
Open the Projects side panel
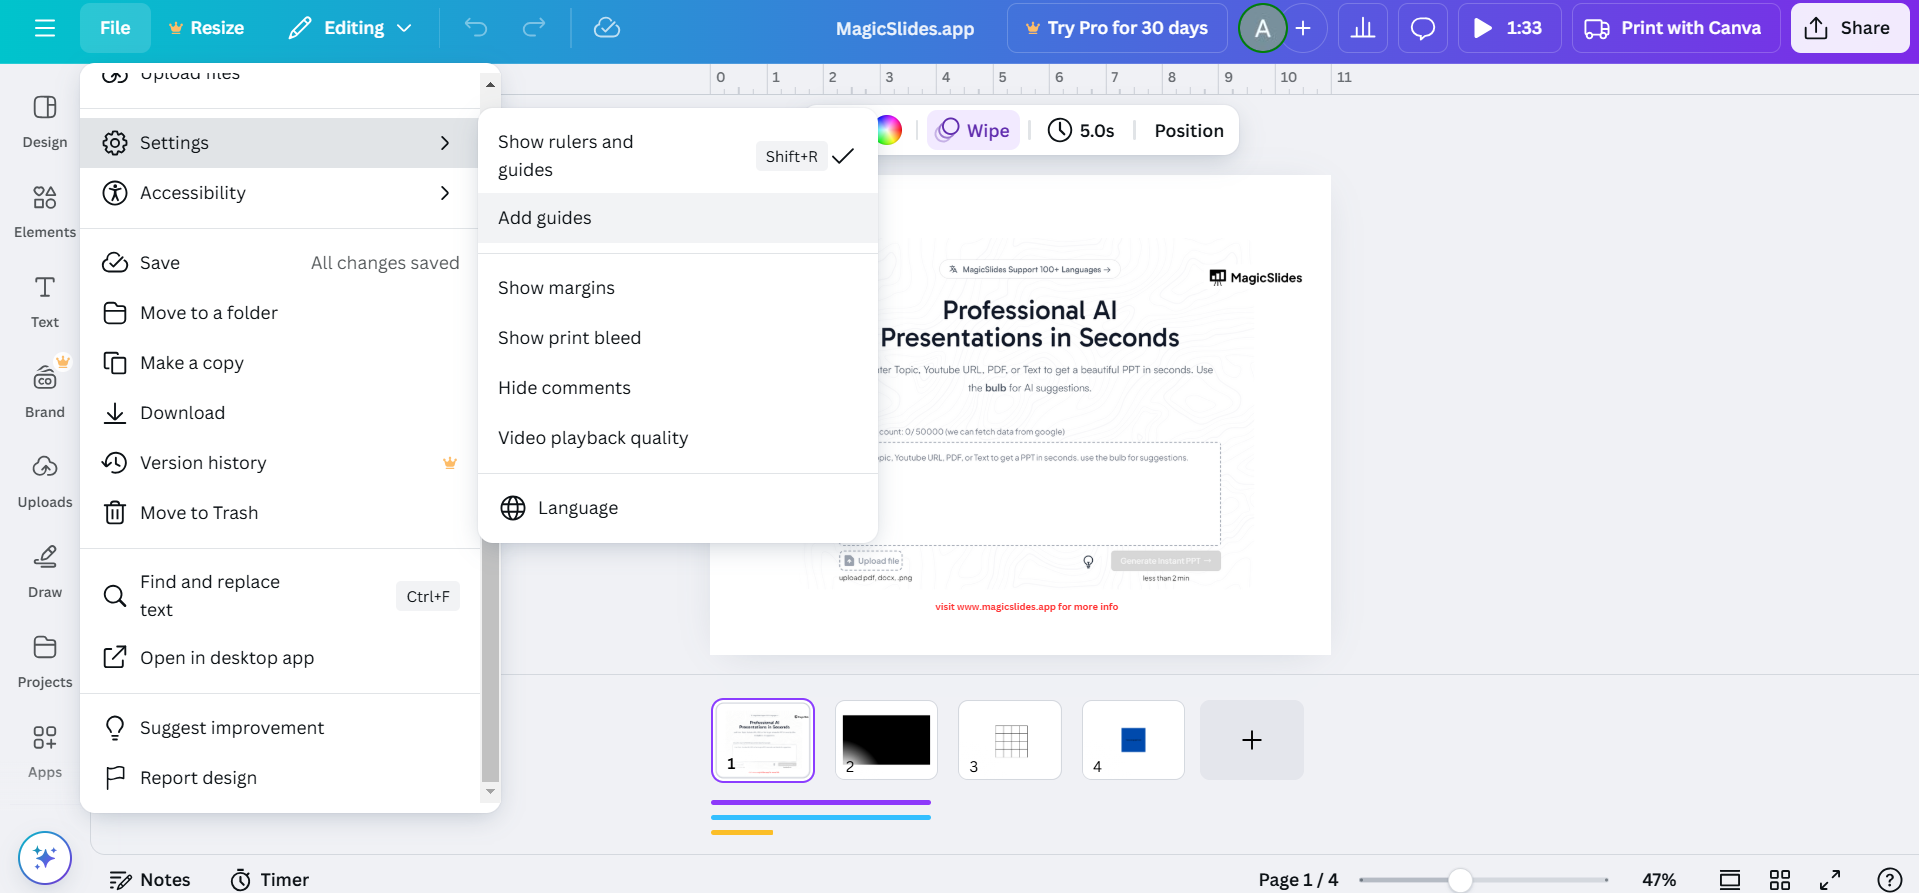[45, 661]
